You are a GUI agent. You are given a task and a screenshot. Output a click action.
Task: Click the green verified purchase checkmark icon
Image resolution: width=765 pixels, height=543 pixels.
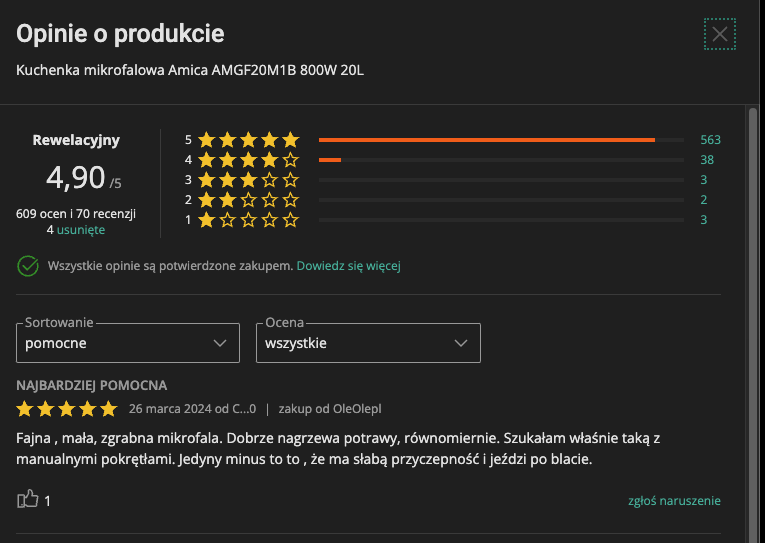28,266
